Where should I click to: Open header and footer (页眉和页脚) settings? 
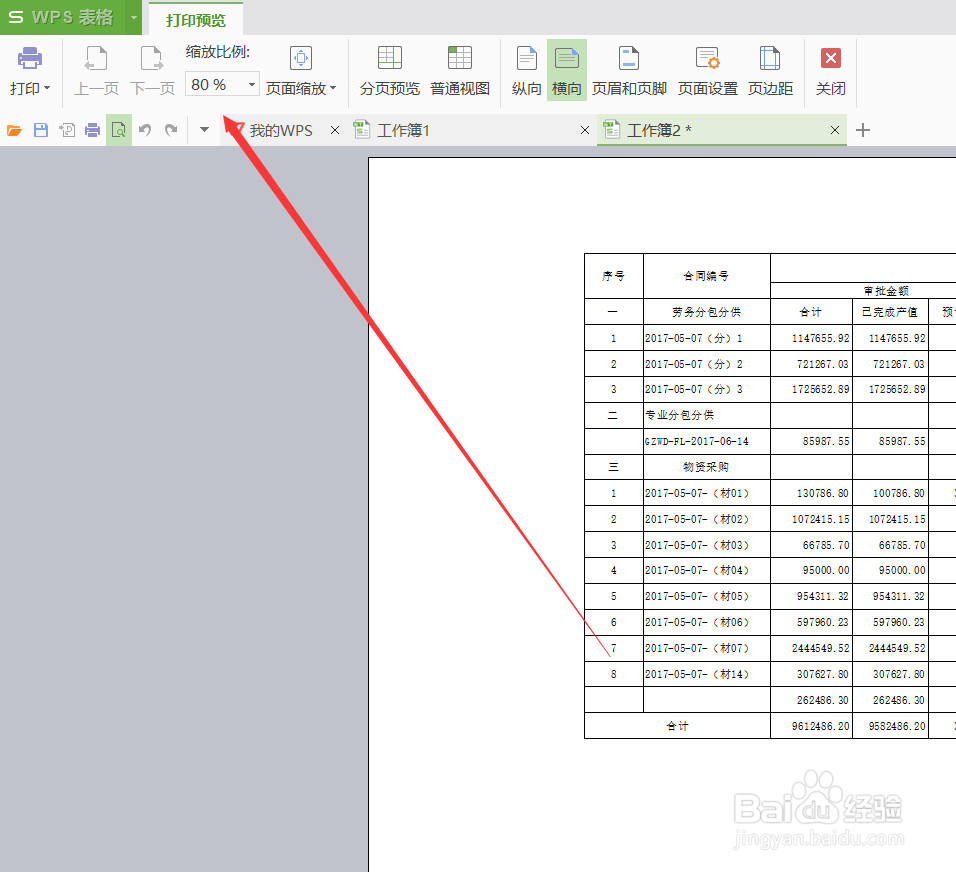629,71
